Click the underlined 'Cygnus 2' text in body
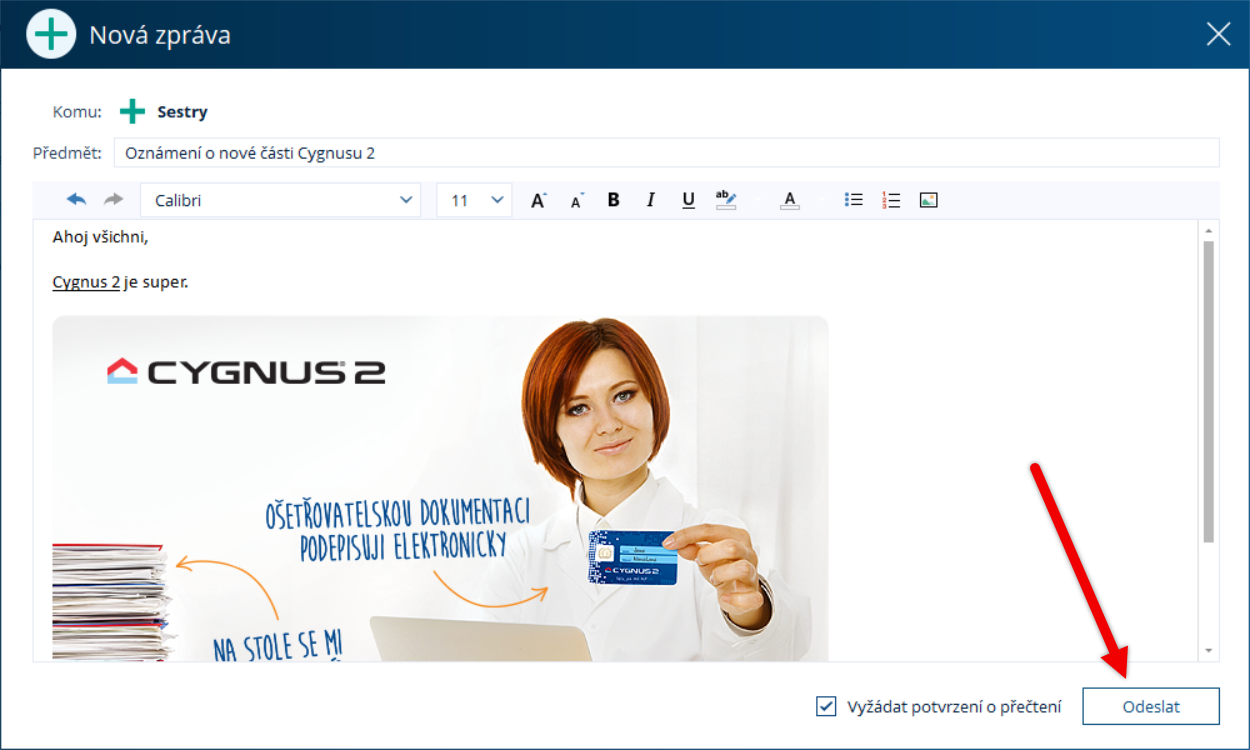Screen dimensions: 1250x750 (86, 282)
